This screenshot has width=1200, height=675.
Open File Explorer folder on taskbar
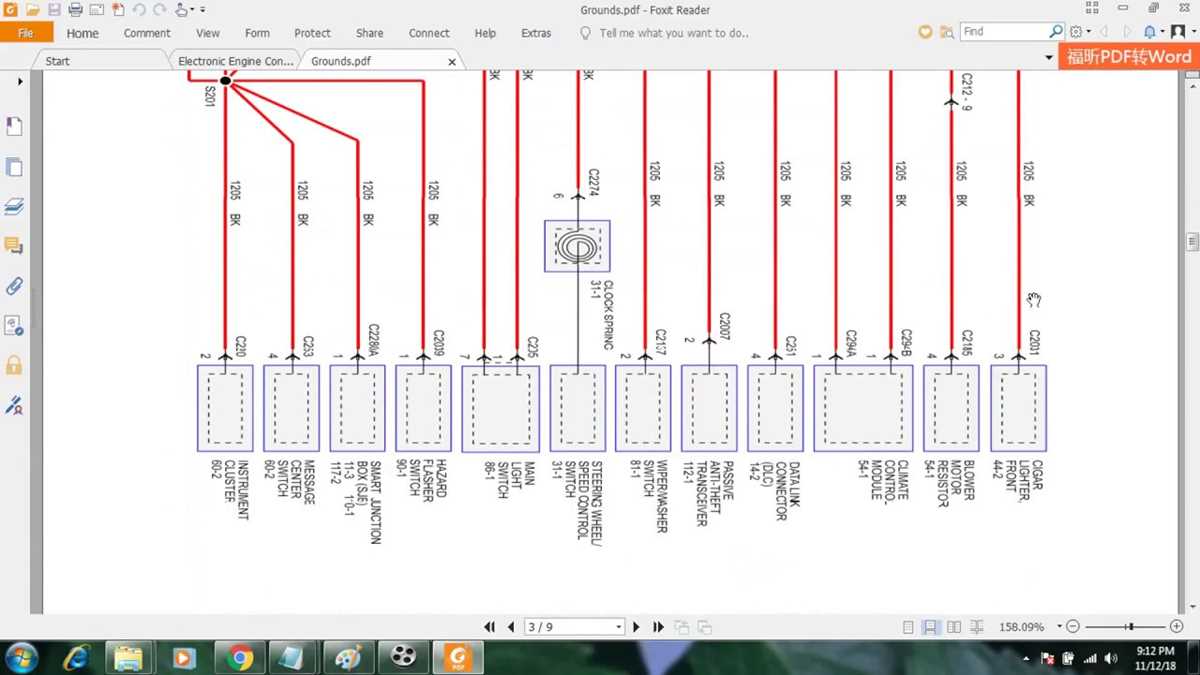(129, 657)
